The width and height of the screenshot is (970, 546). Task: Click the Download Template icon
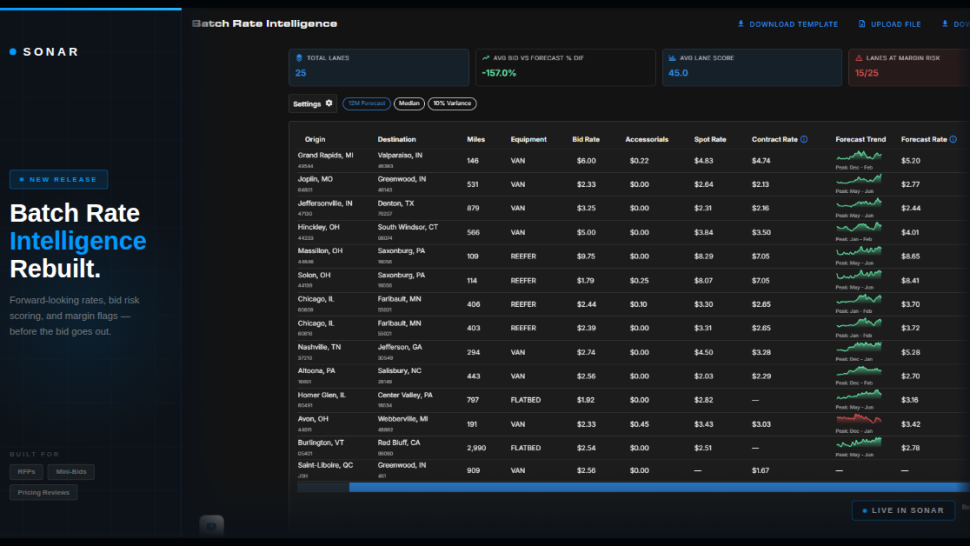point(740,24)
